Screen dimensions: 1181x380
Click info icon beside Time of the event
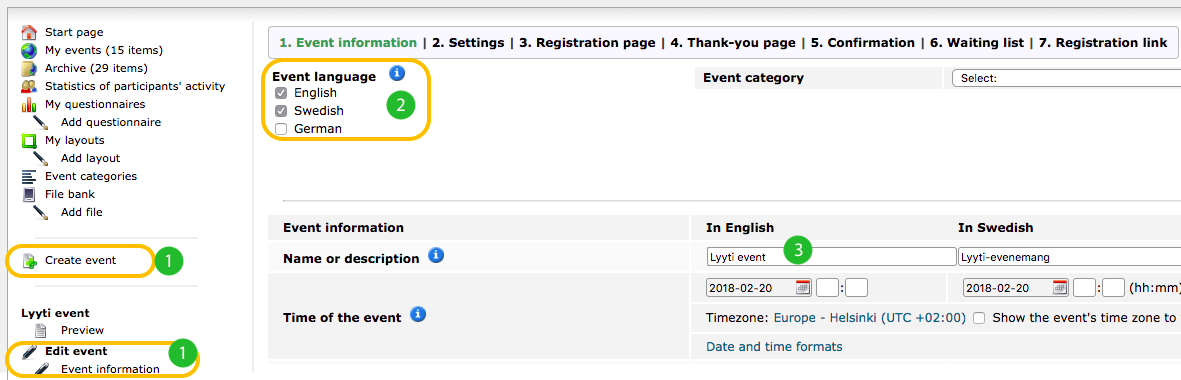click(x=419, y=314)
